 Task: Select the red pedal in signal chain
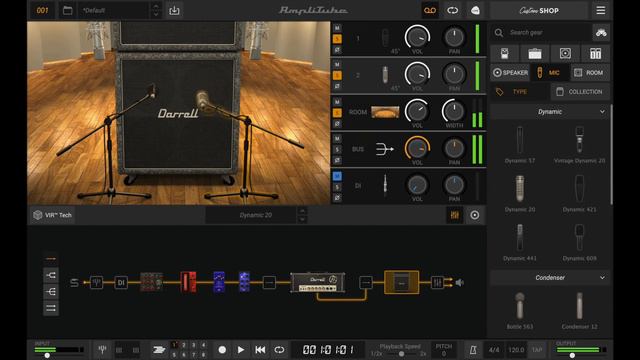[188, 282]
